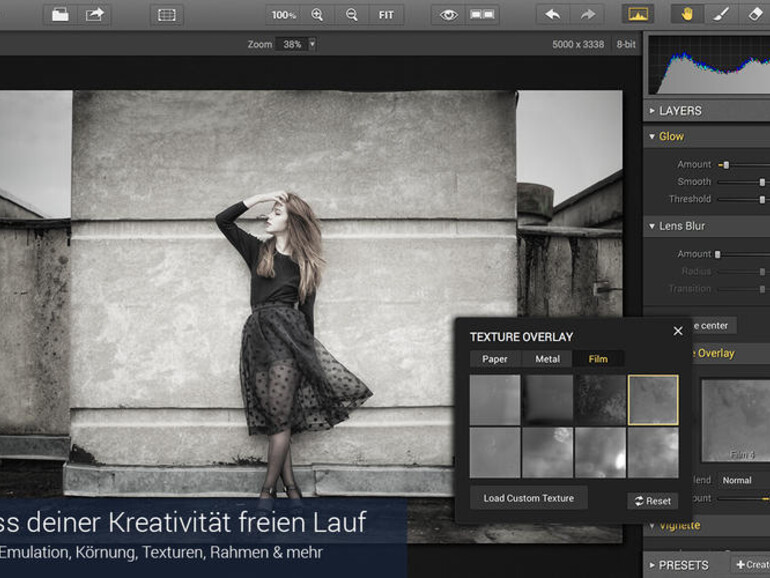Viewport: 770px width, 578px height.
Task: Select the brush tool
Action: point(720,14)
